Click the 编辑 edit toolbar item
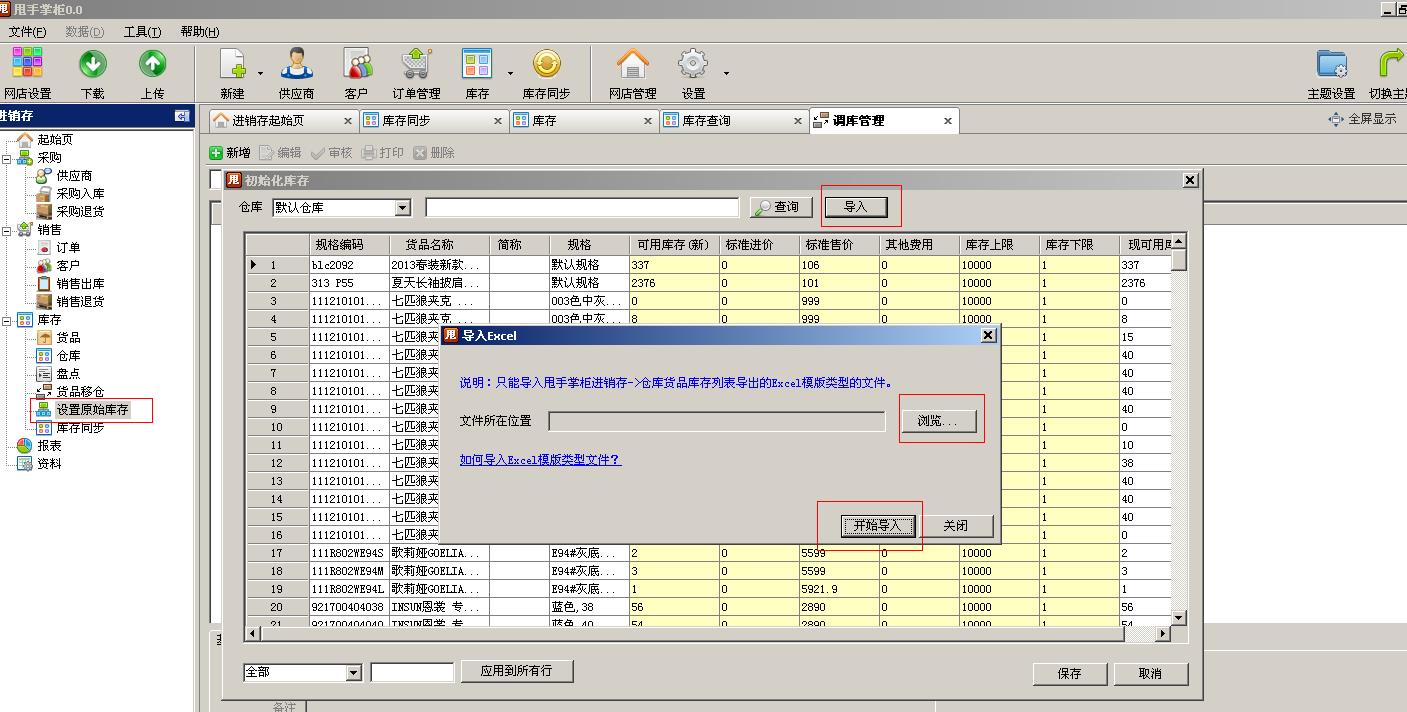Screen dimensions: 1407x712 point(281,153)
